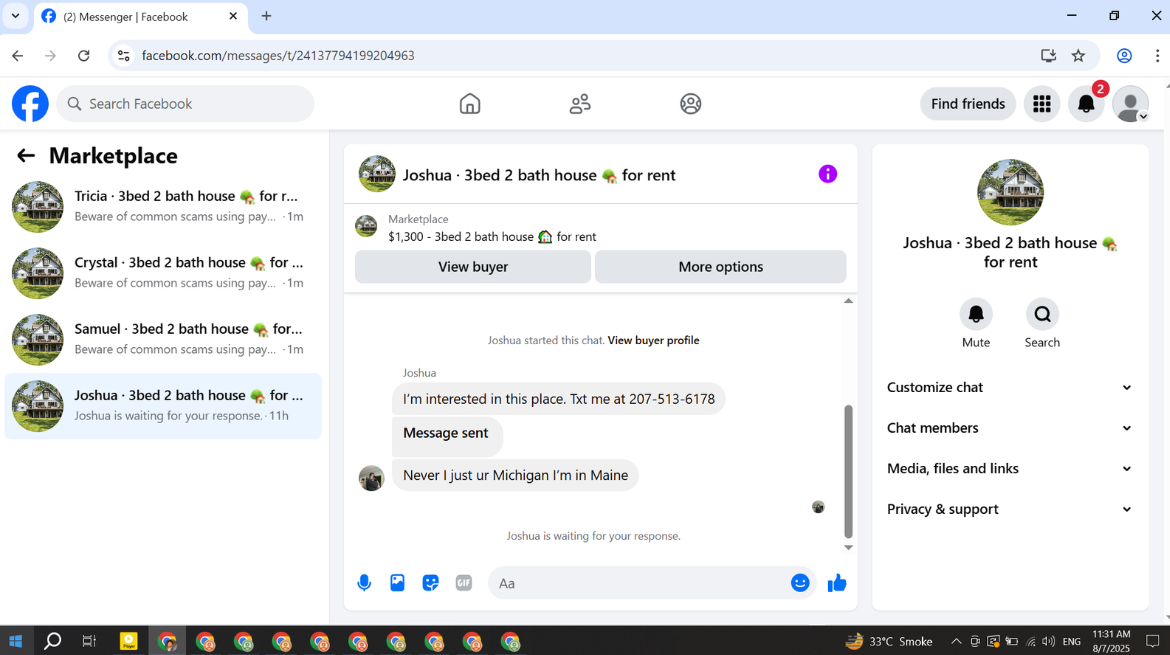This screenshot has height=655, width=1170.
Task: Open the Groups icon in top navigation
Action: point(690,104)
